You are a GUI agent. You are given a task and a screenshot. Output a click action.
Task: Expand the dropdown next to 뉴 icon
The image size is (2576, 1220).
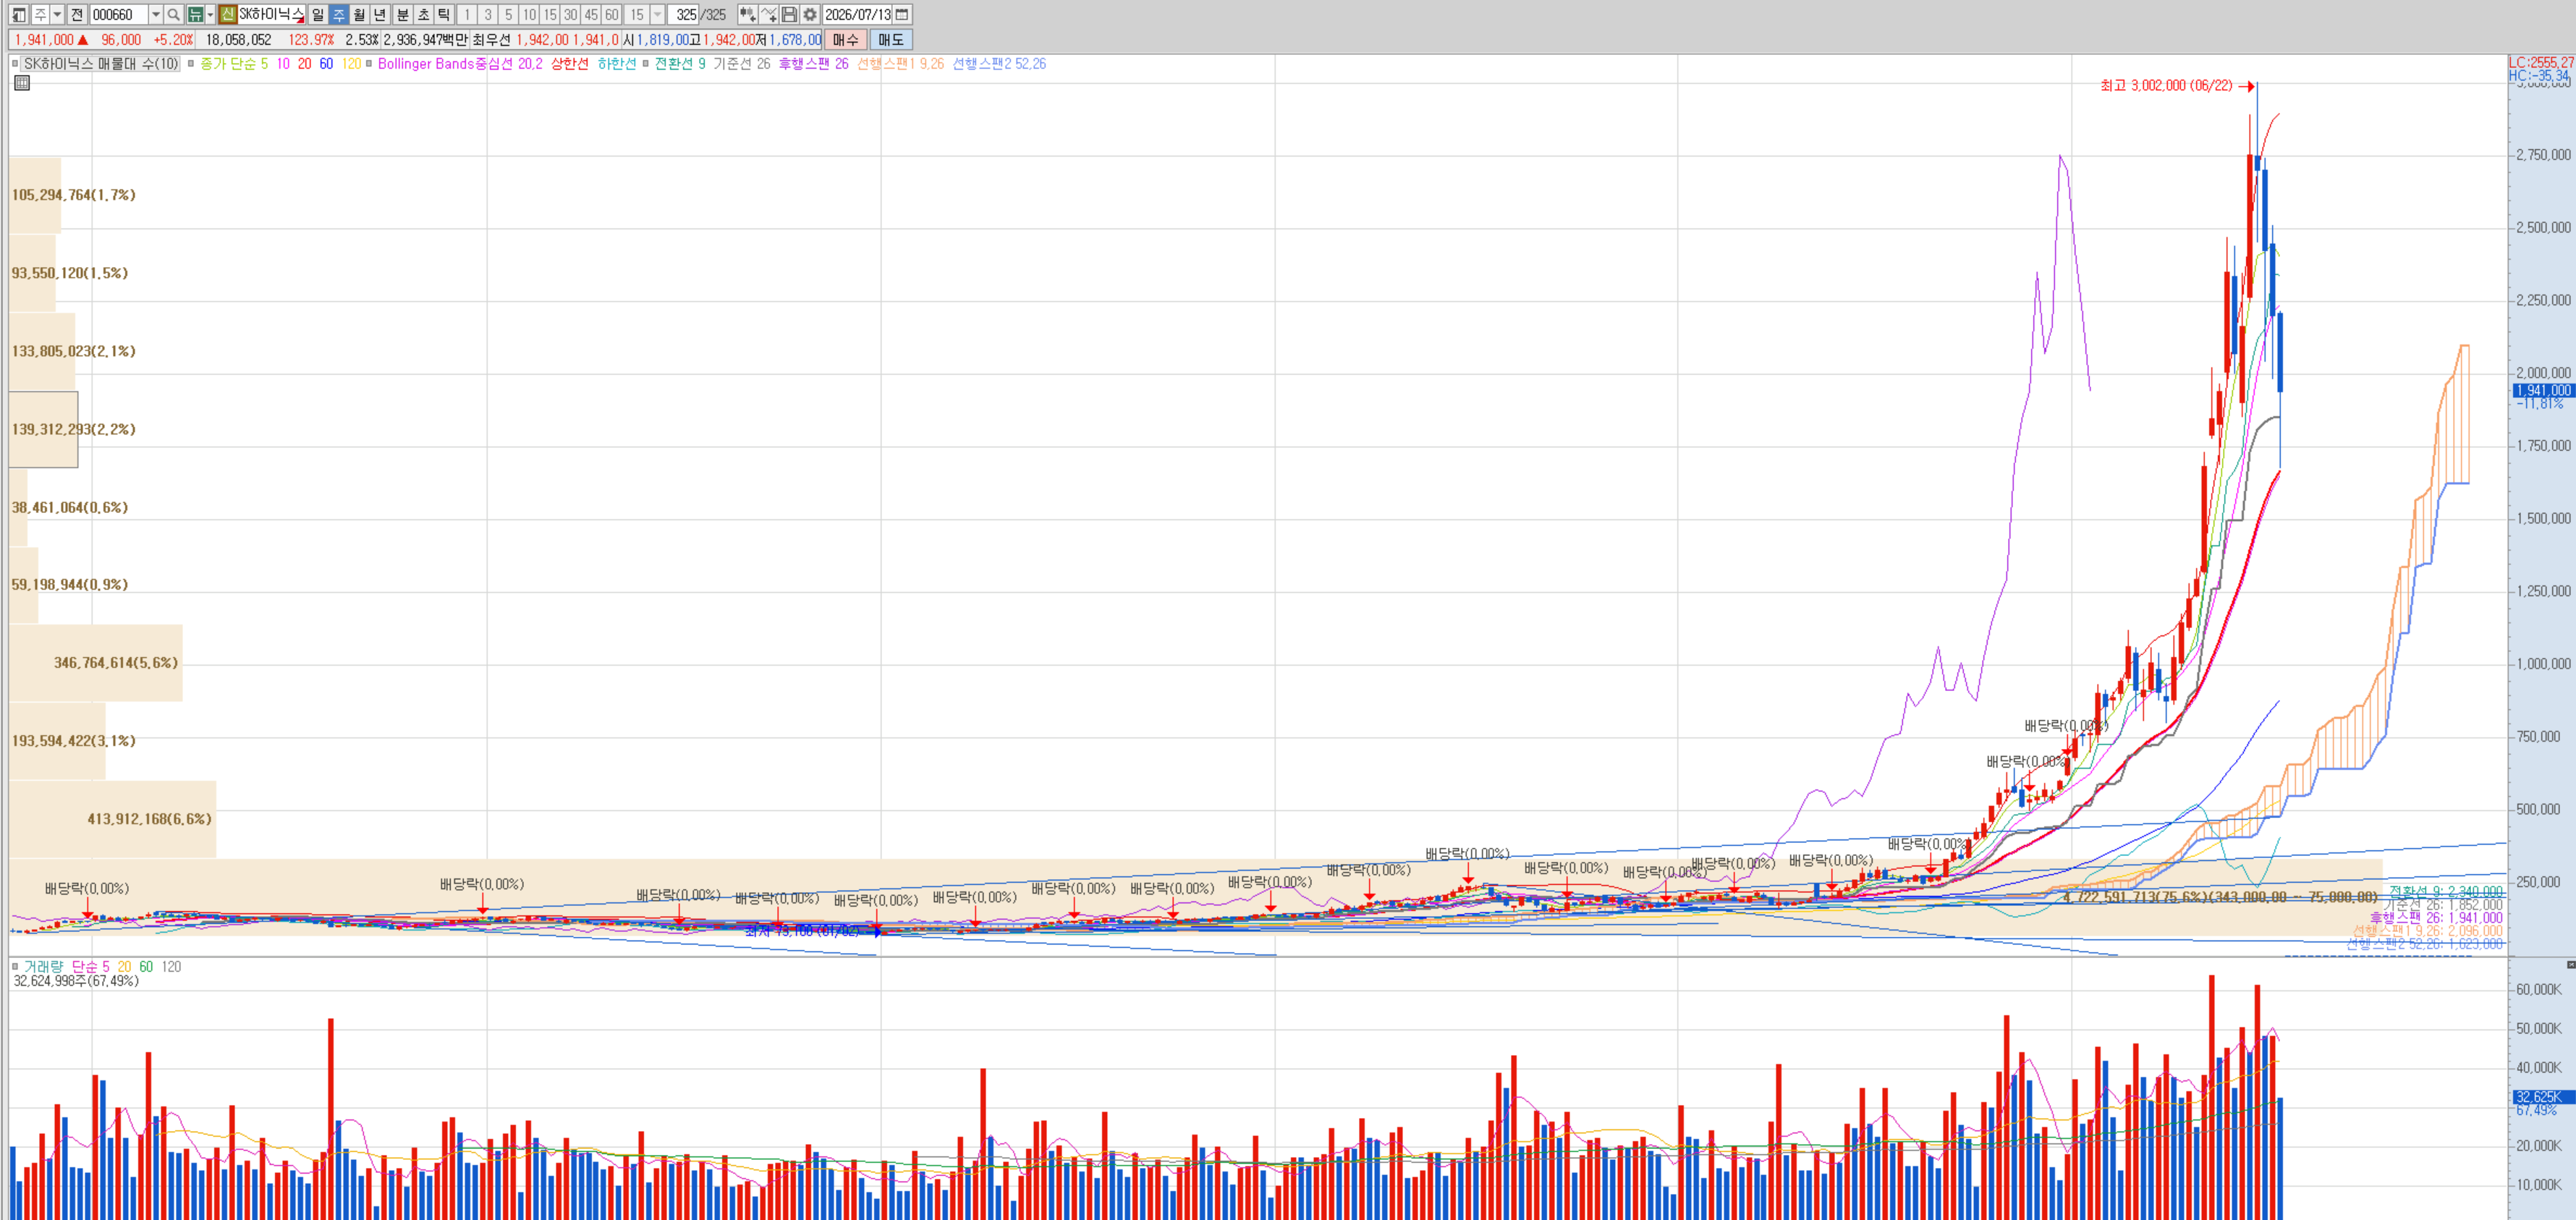point(210,15)
